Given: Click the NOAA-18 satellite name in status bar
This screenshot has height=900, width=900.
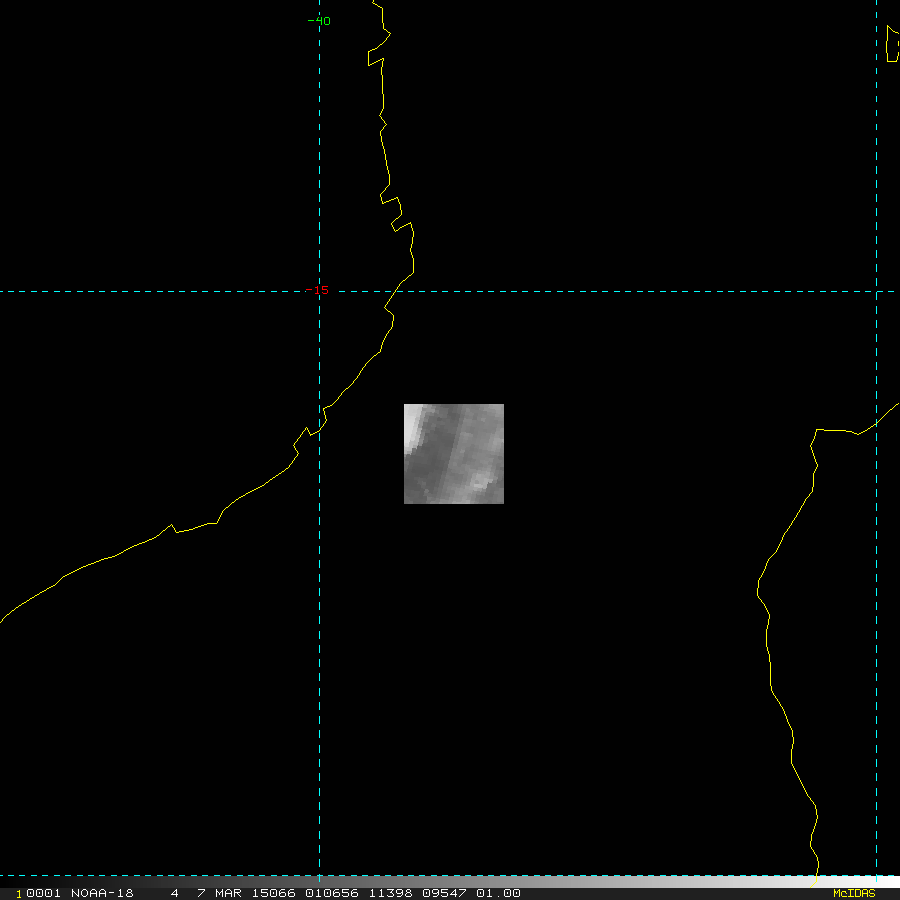Looking at the screenshot, I should (102, 893).
